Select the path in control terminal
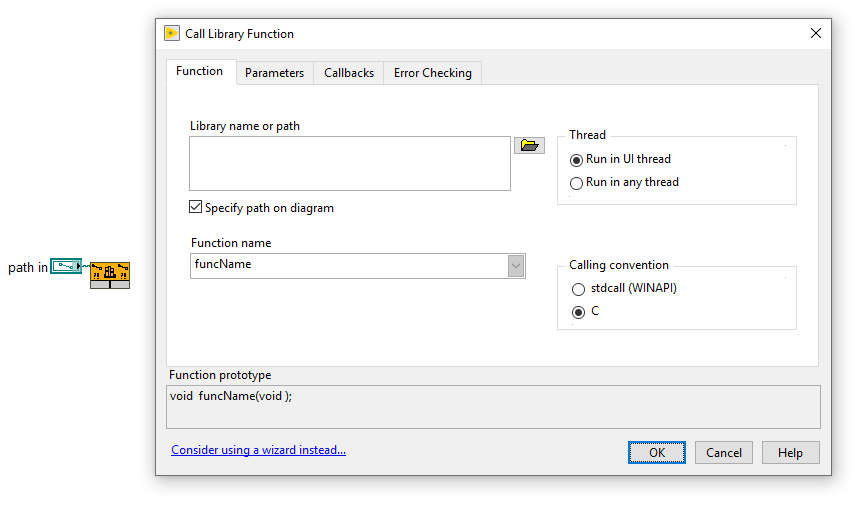 (x=66, y=266)
